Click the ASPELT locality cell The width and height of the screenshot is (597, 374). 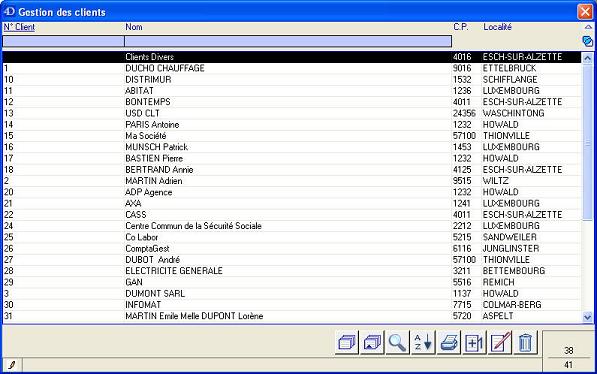(x=498, y=316)
